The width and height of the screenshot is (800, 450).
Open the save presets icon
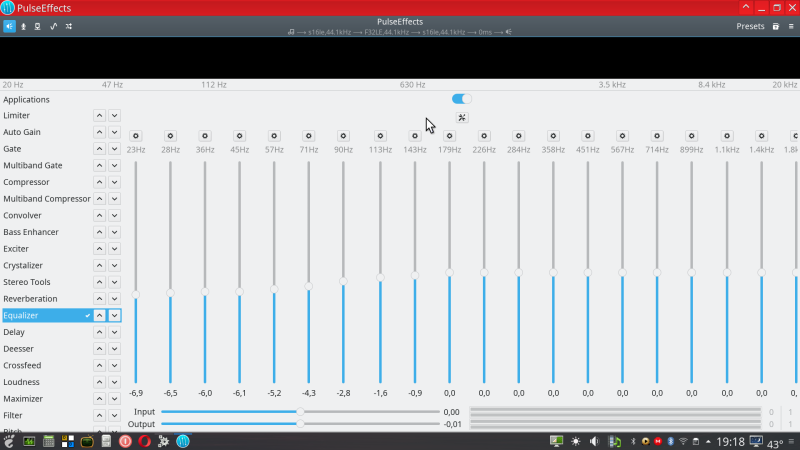[776, 26]
